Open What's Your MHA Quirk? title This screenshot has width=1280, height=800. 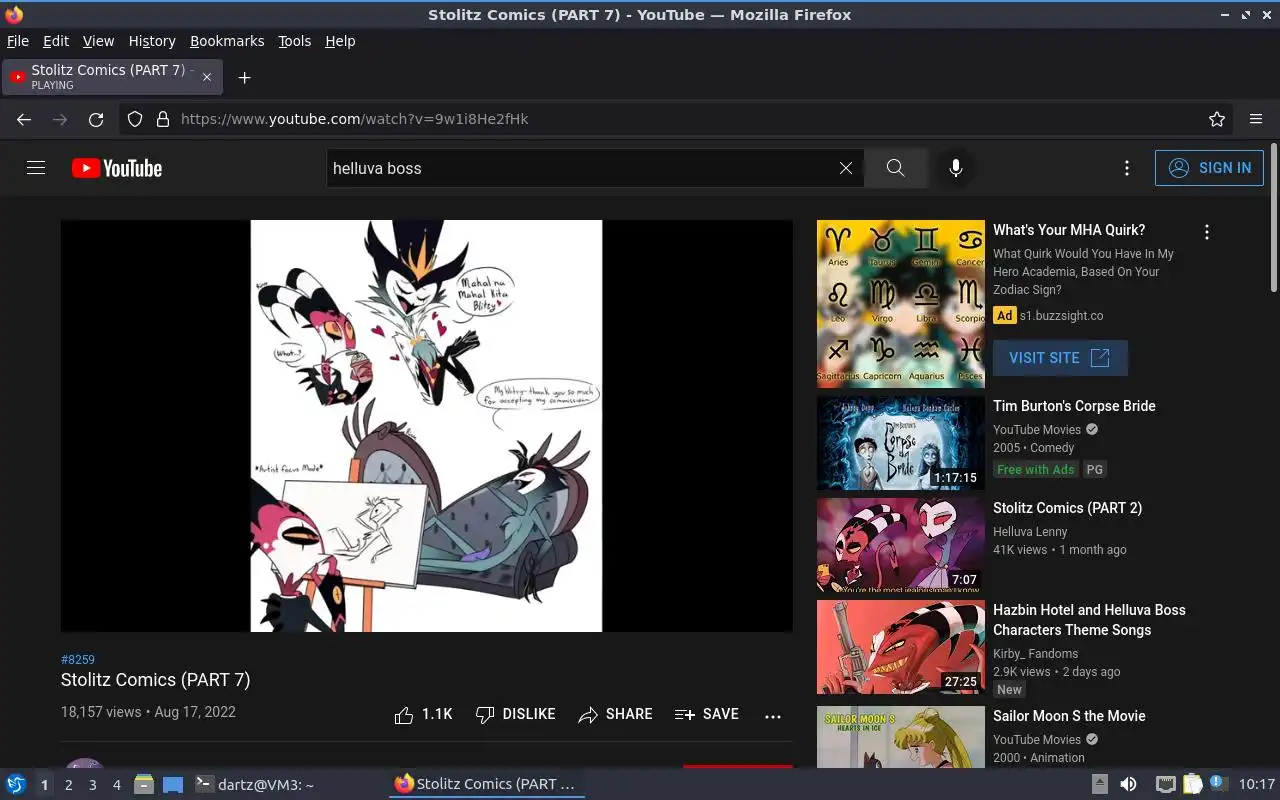[1069, 230]
